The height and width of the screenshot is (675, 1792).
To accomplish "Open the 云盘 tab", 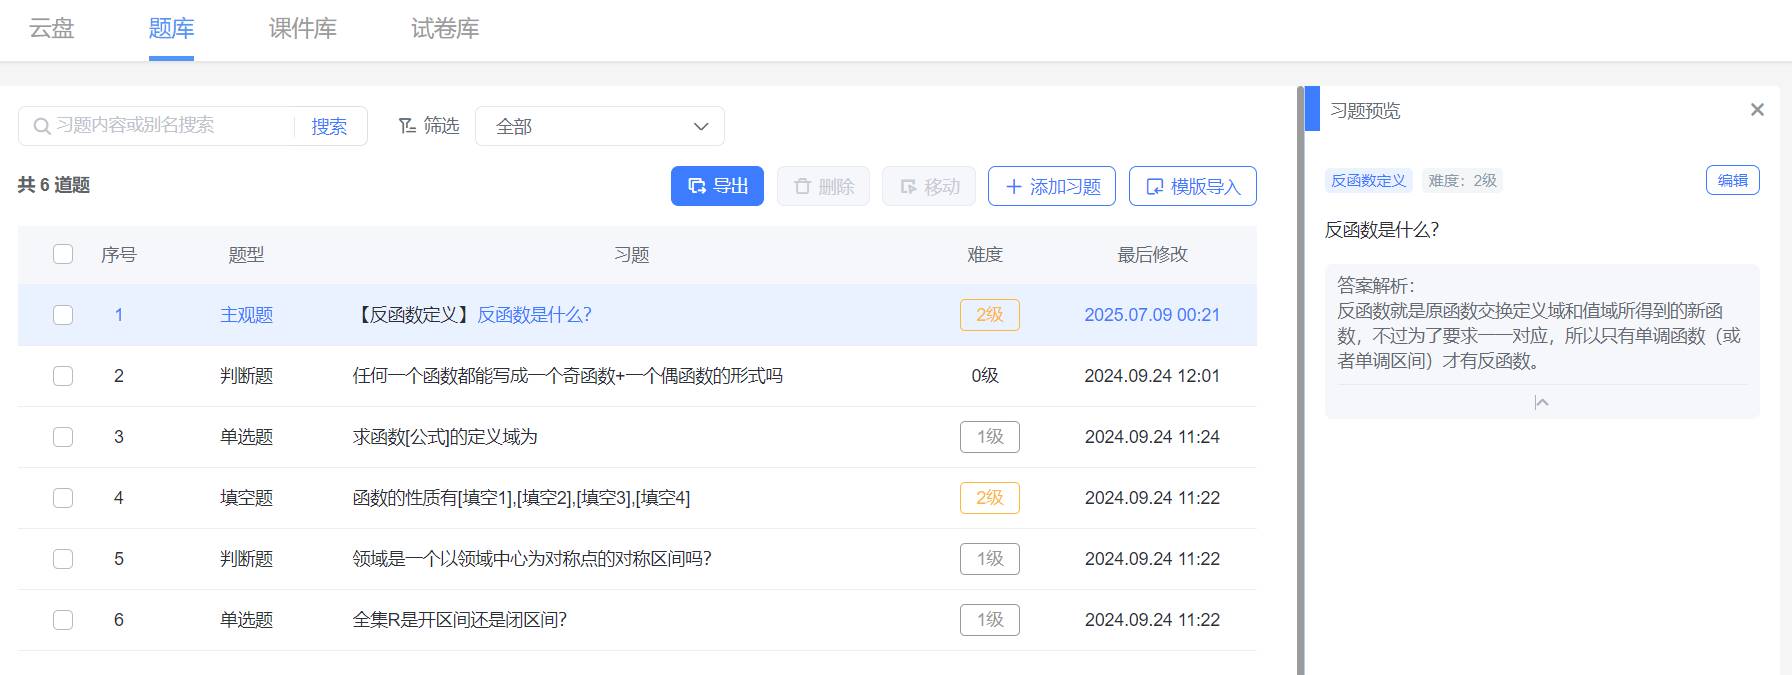I will click(x=51, y=29).
